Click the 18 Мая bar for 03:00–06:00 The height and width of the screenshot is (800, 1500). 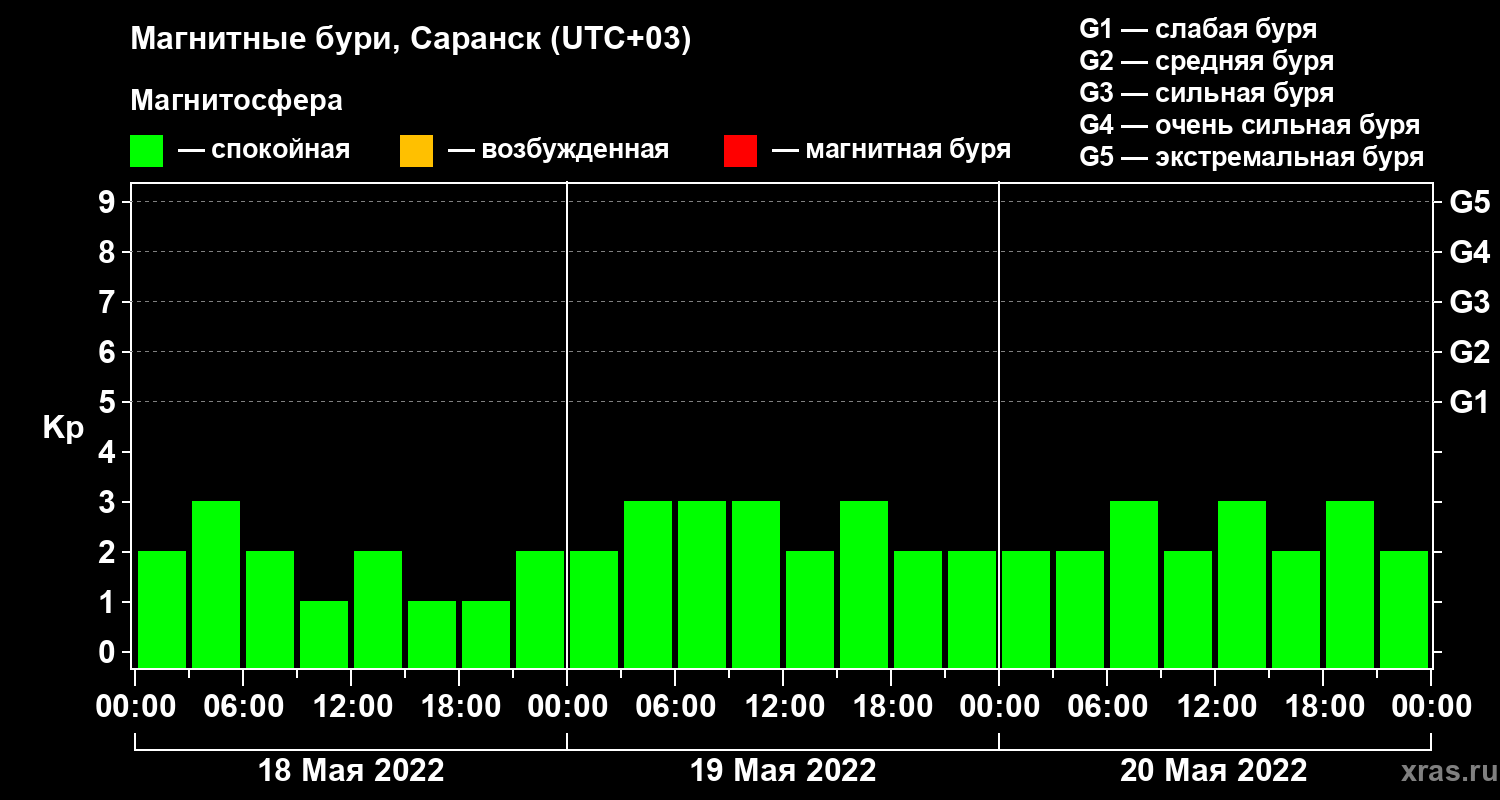[216, 584]
